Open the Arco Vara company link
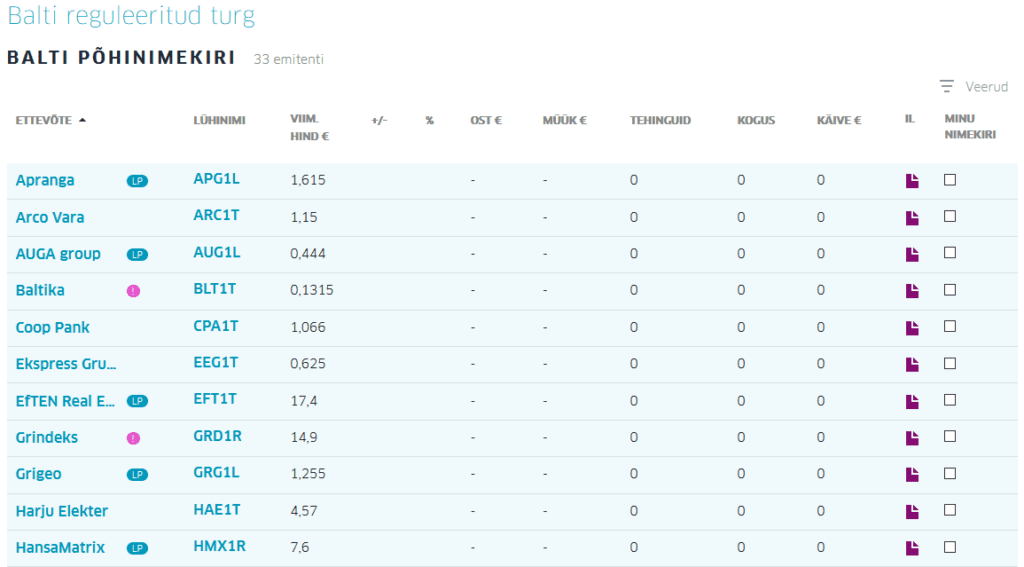The width and height of the screenshot is (1024, 567). pos(50,218)
